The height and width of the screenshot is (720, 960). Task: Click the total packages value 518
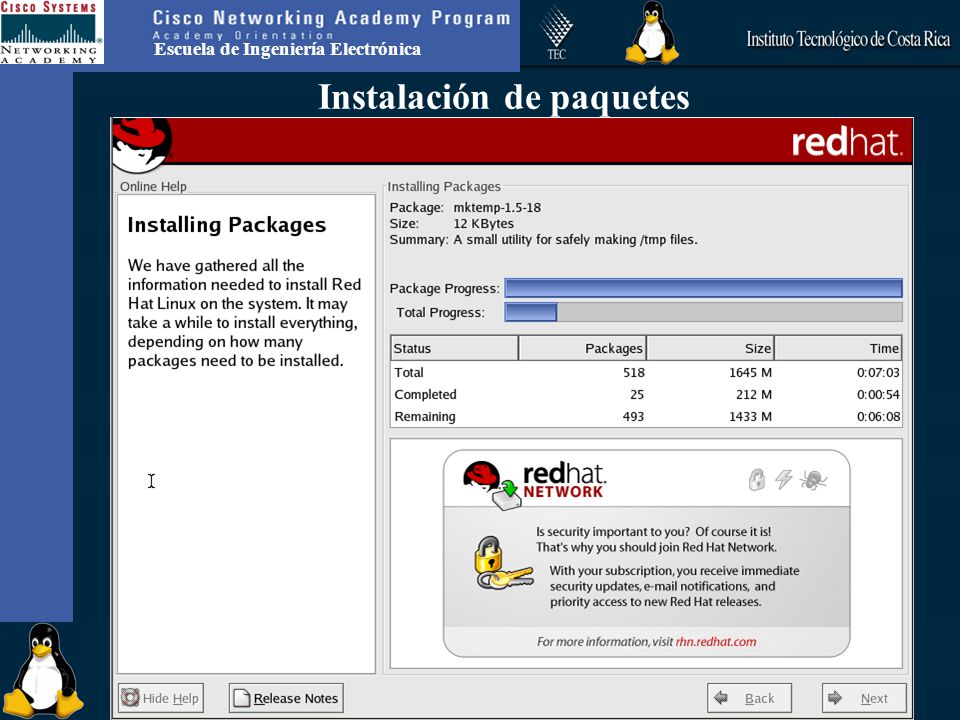pos(634,372)
